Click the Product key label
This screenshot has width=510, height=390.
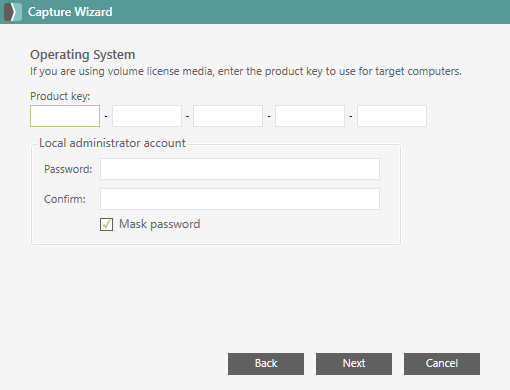(x=60, y=96)
